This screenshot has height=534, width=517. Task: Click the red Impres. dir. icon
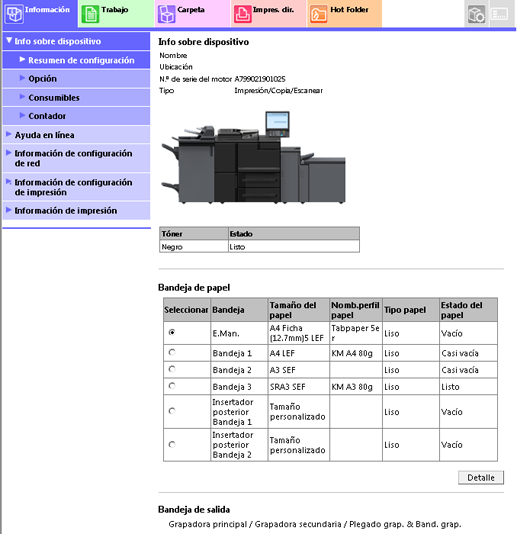242,14
